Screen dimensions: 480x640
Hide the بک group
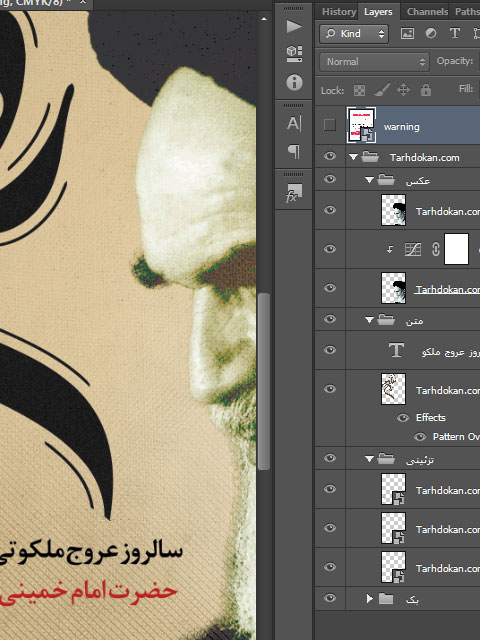coord(330,598)
